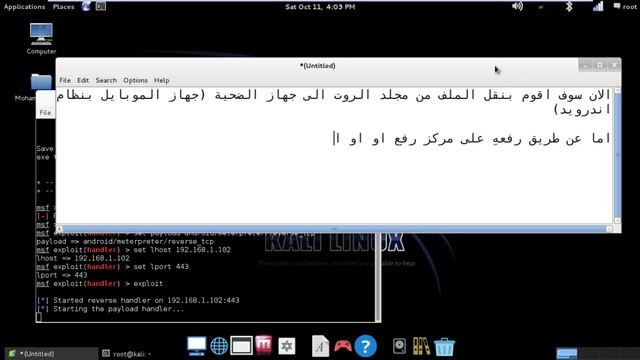This screenshot has height=360, width=640.
Task: Open the dock red M application icon
Action: click(x=264, y=345)
